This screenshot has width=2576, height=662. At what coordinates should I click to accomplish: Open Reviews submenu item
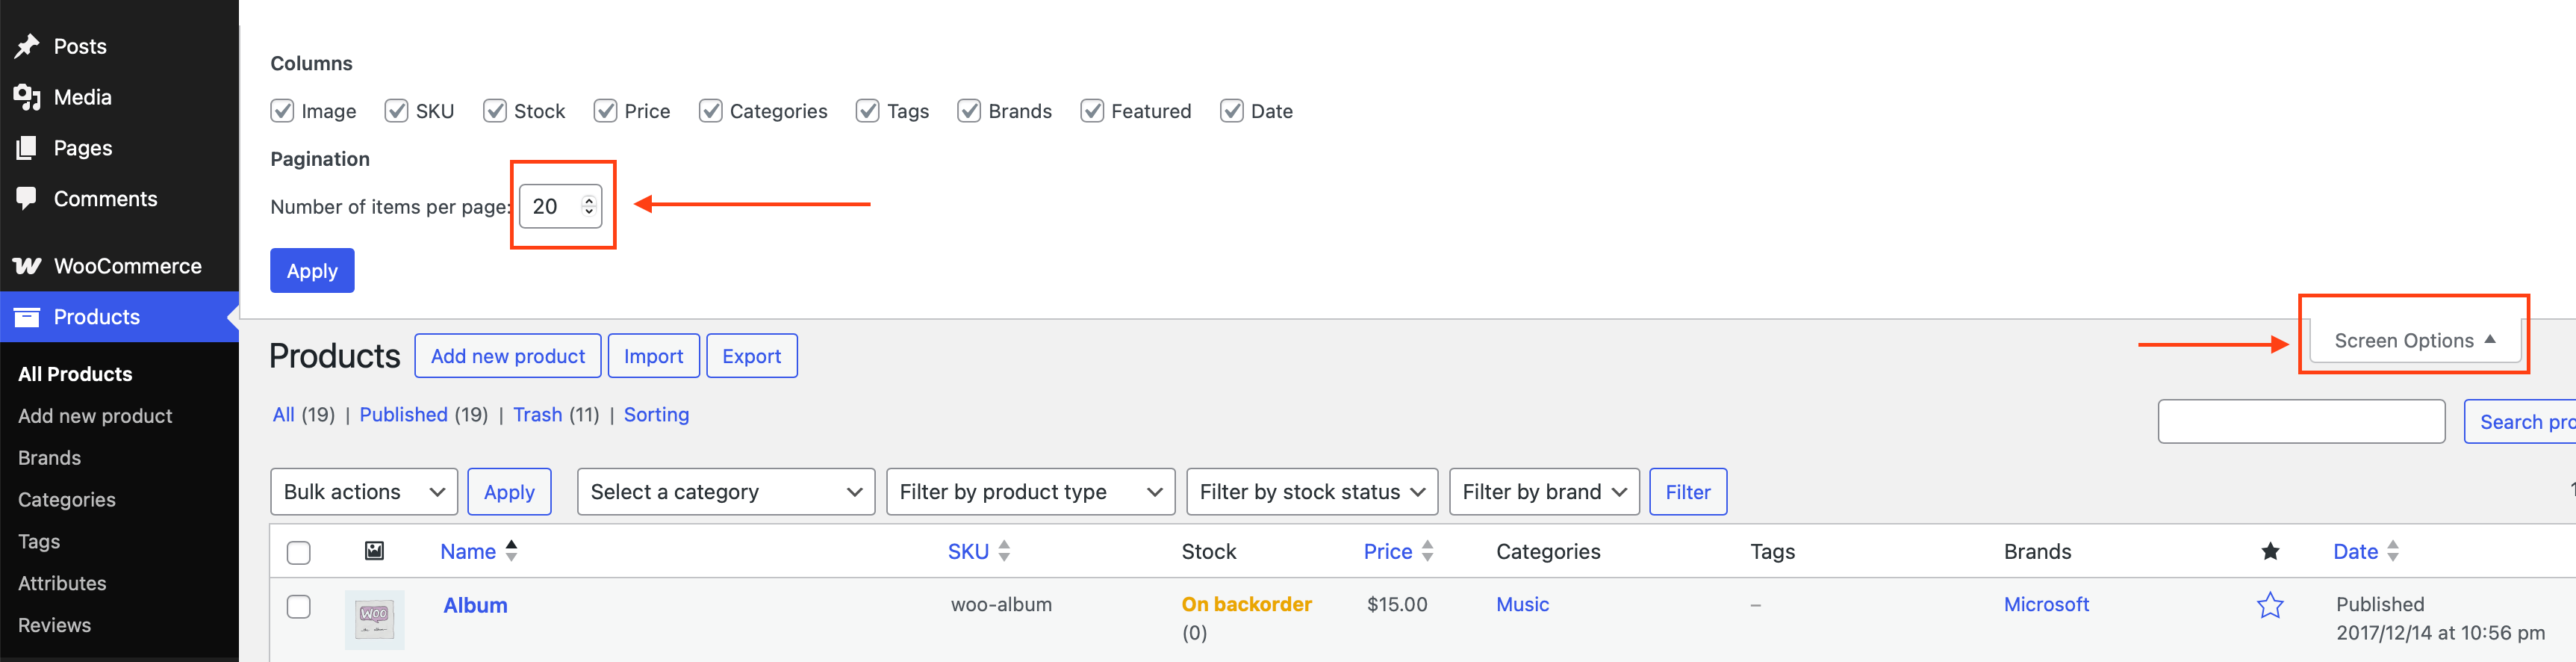coord(54,625)
